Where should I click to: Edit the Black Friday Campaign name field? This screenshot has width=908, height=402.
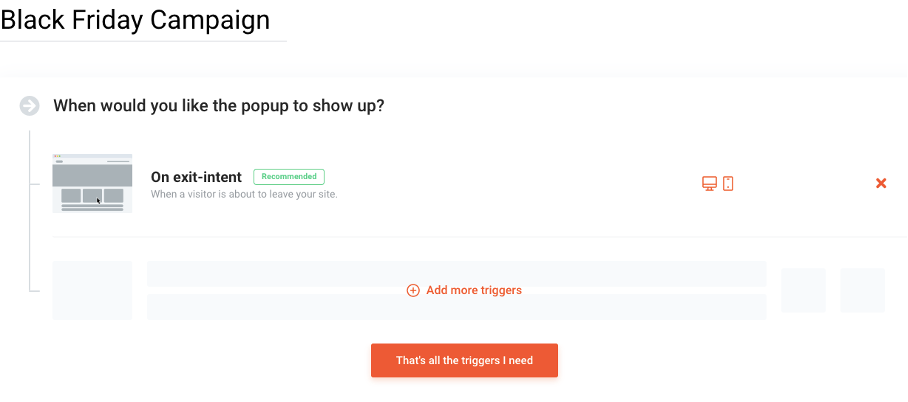coord(143,21)
